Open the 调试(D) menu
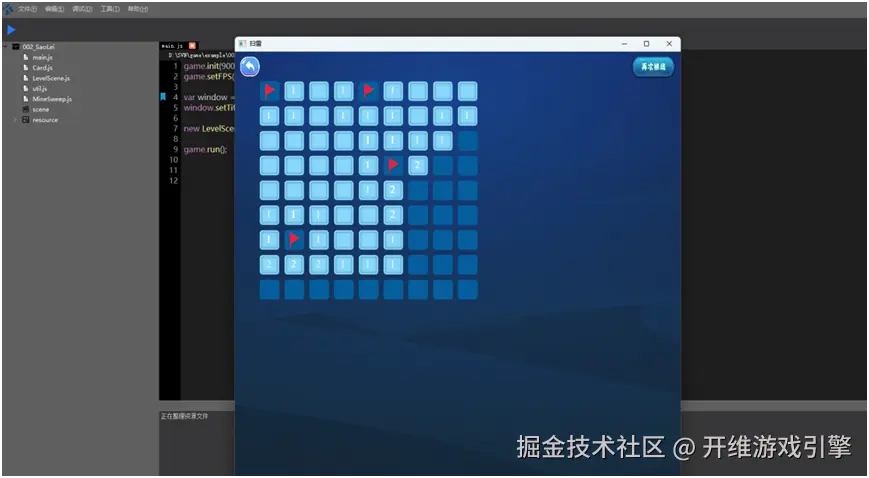Viewport: 869px width, 478px height. click(x=82, y=9)
